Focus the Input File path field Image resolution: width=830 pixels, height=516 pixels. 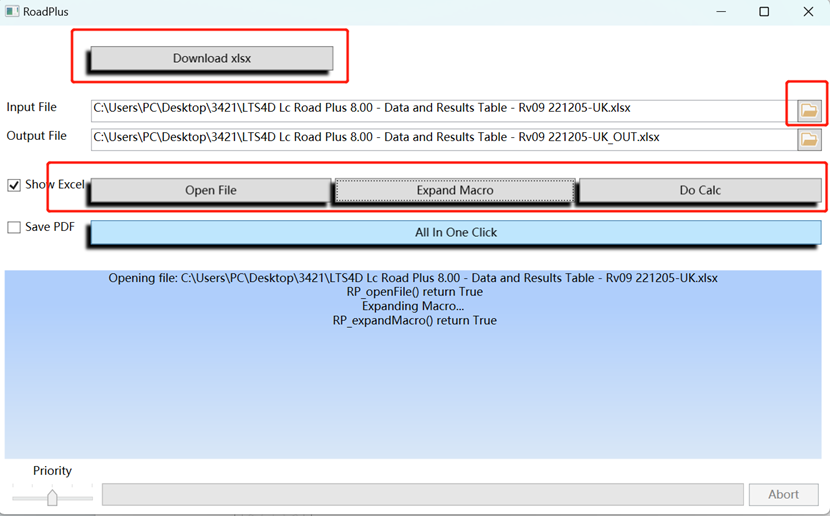pyautogui.click(x=444, y=111)
